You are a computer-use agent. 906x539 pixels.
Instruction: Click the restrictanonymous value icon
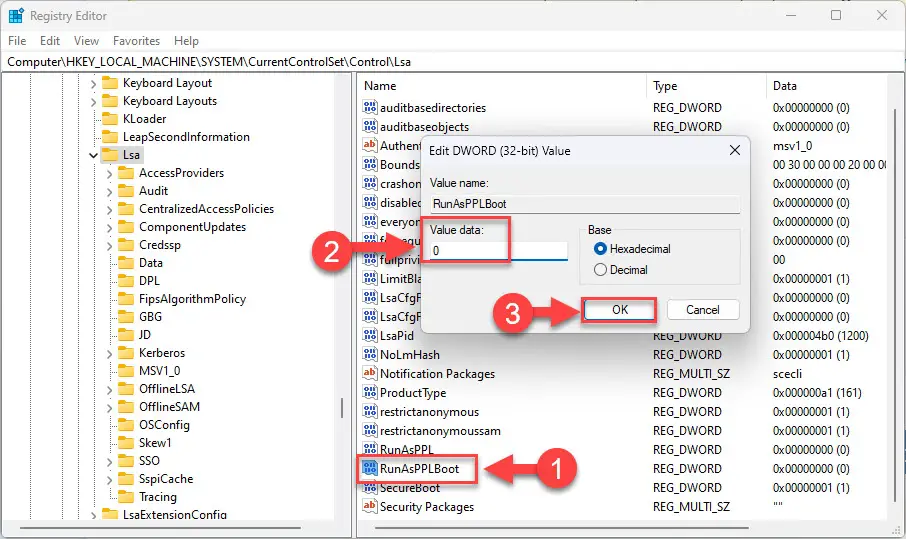tap(370, 412)
